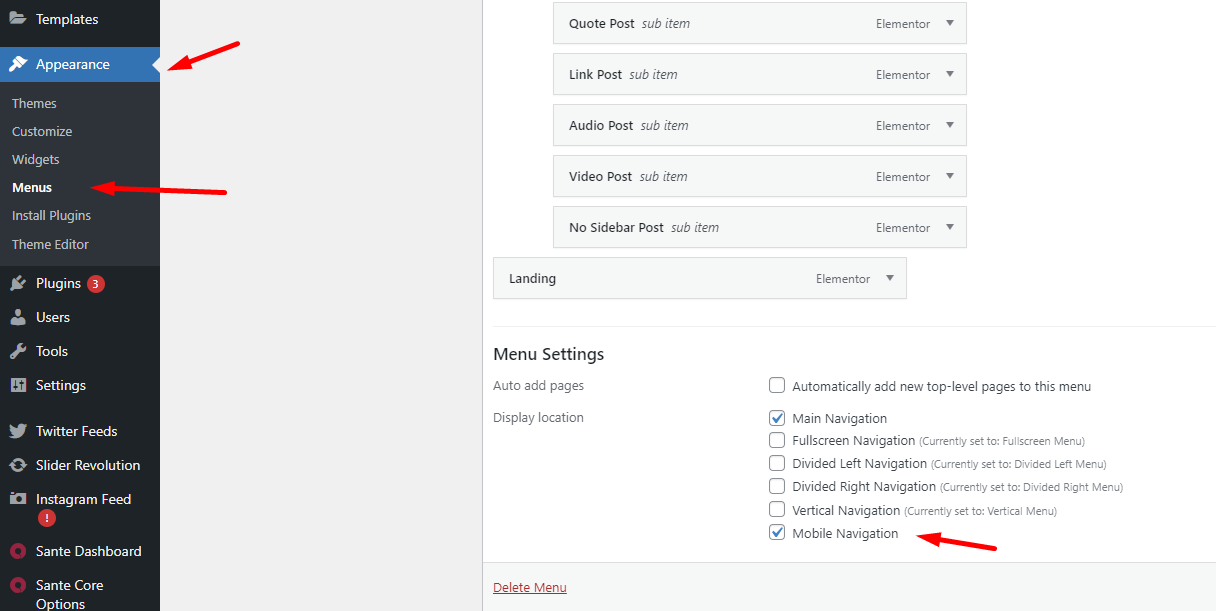Open the Twitter Feeds page label
The image size is (1216, 611).
pos(77,431)
